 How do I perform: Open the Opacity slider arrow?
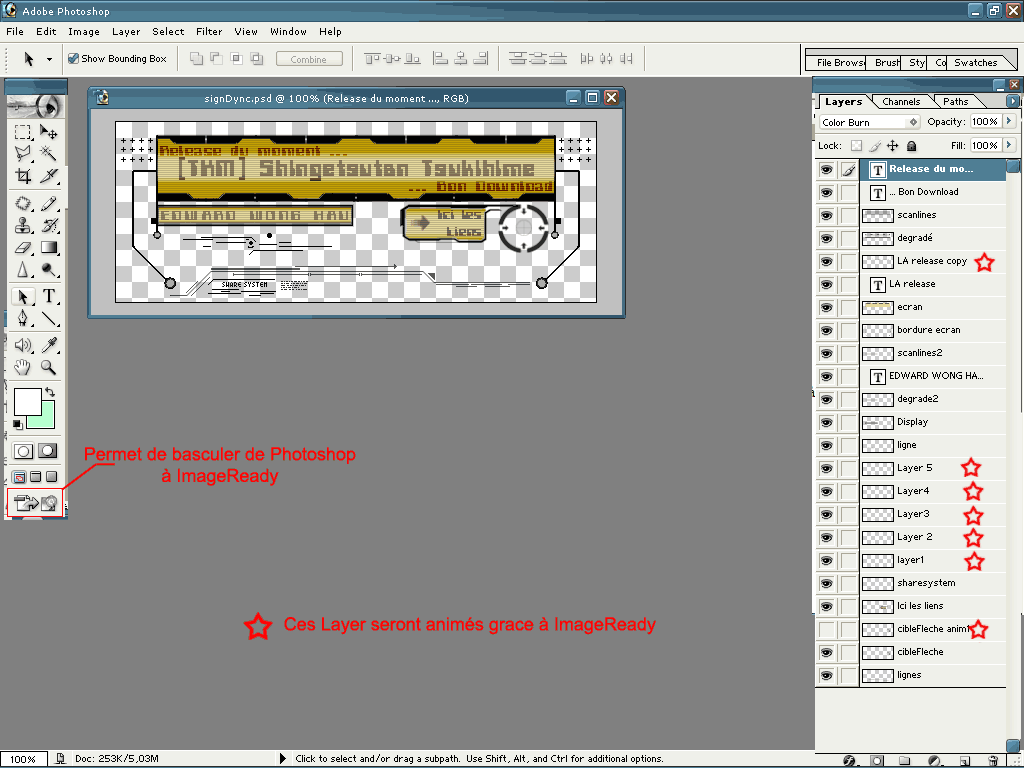[x=1009, y=121]
